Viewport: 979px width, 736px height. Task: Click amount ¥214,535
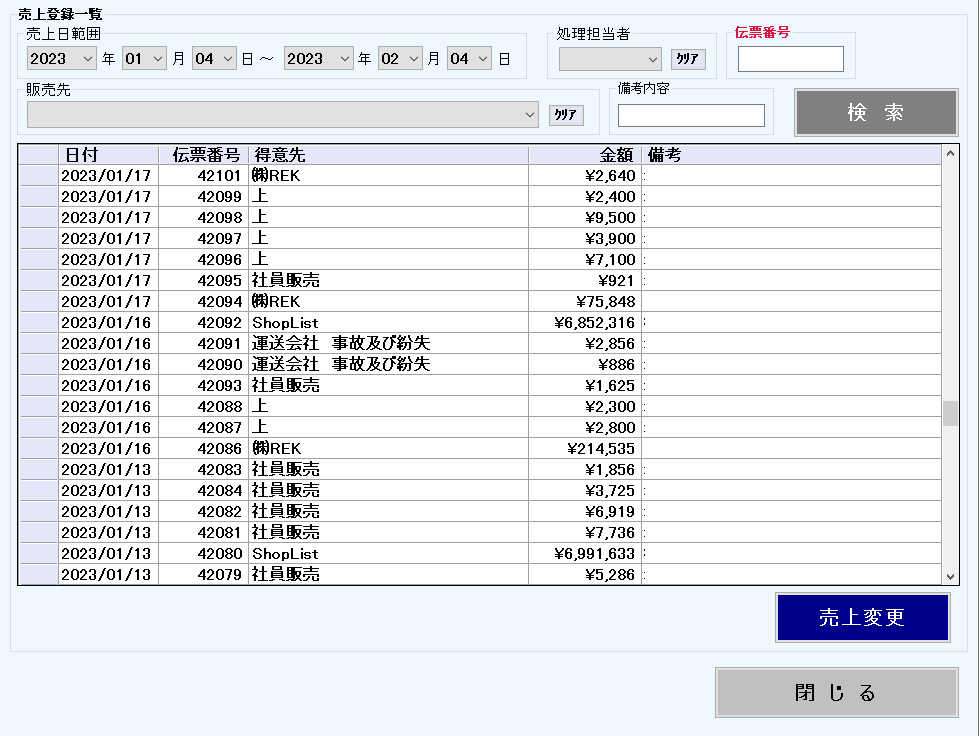[x=601, y=449]
